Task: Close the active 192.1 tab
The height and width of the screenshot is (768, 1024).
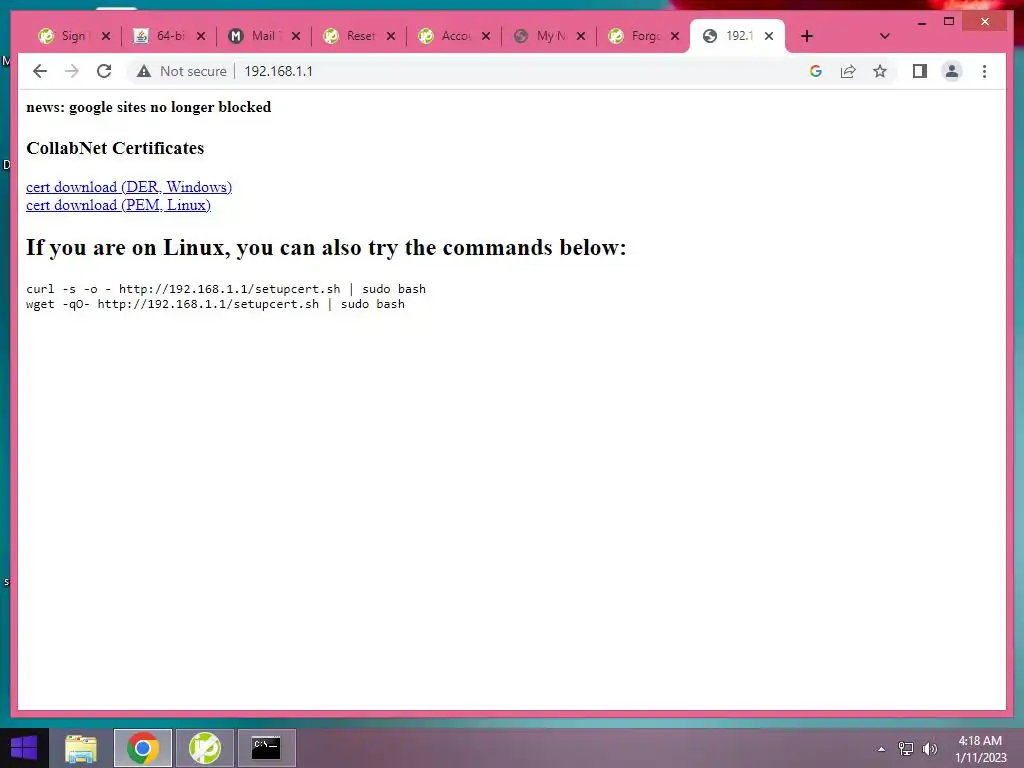Action: coord(769,36)
